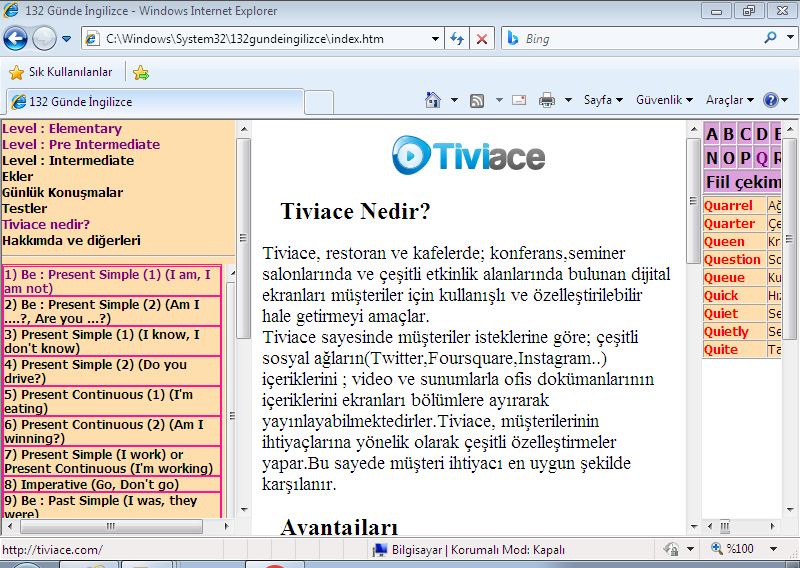Click the word Queen in dictionary list
Viewport: 800px width, 568px height.
724,241
